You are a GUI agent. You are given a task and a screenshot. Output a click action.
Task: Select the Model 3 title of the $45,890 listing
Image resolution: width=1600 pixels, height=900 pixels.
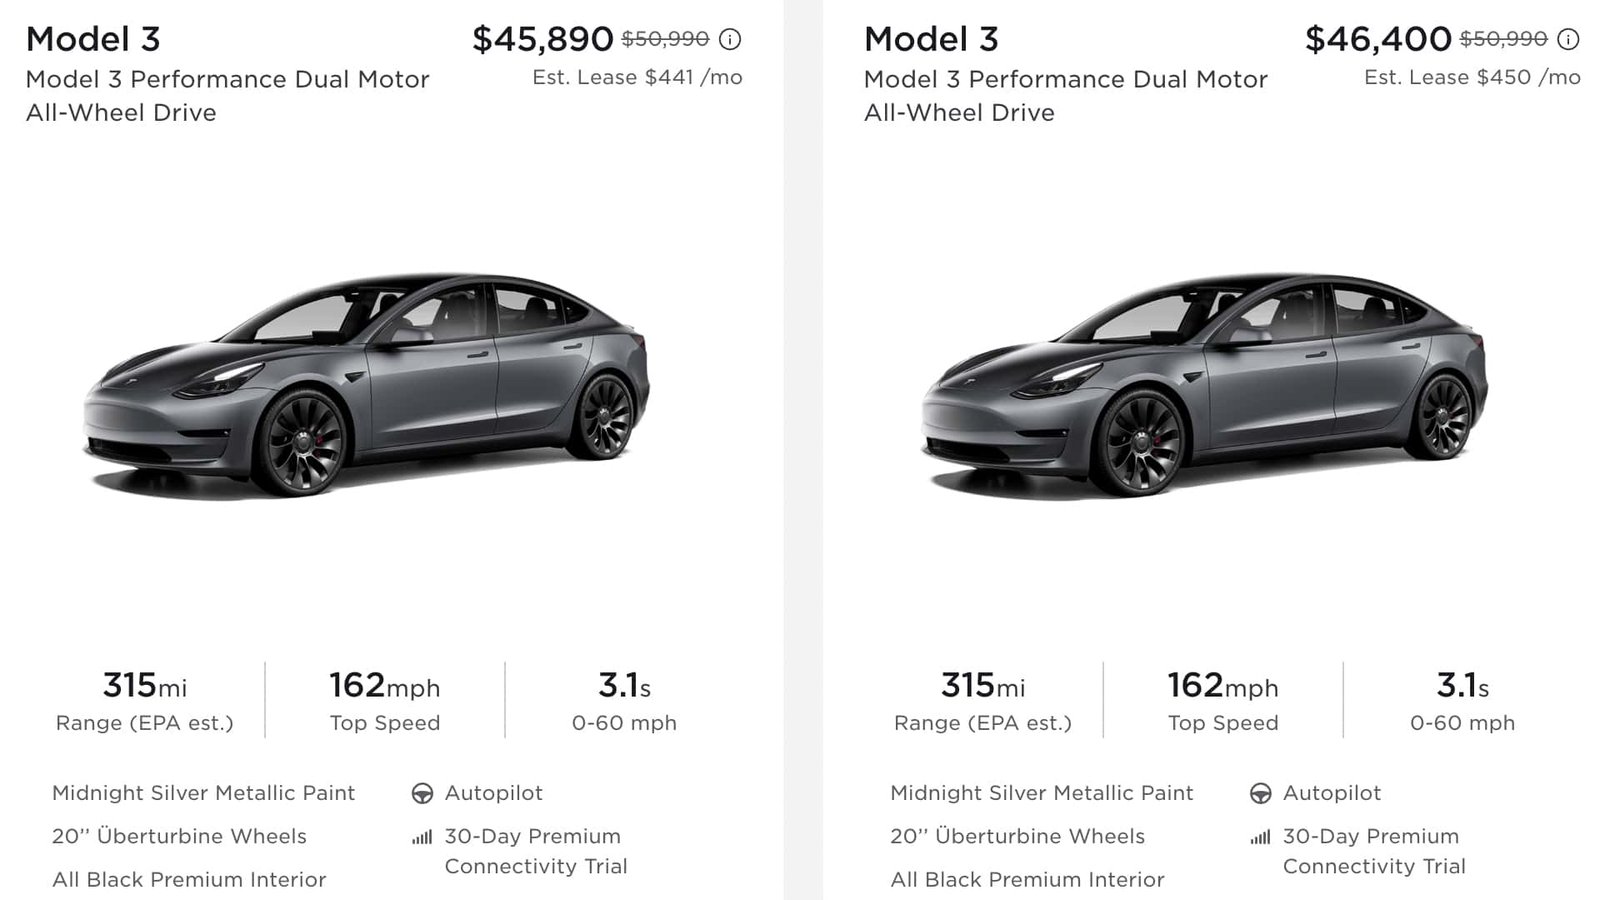[x=93, y=39]
